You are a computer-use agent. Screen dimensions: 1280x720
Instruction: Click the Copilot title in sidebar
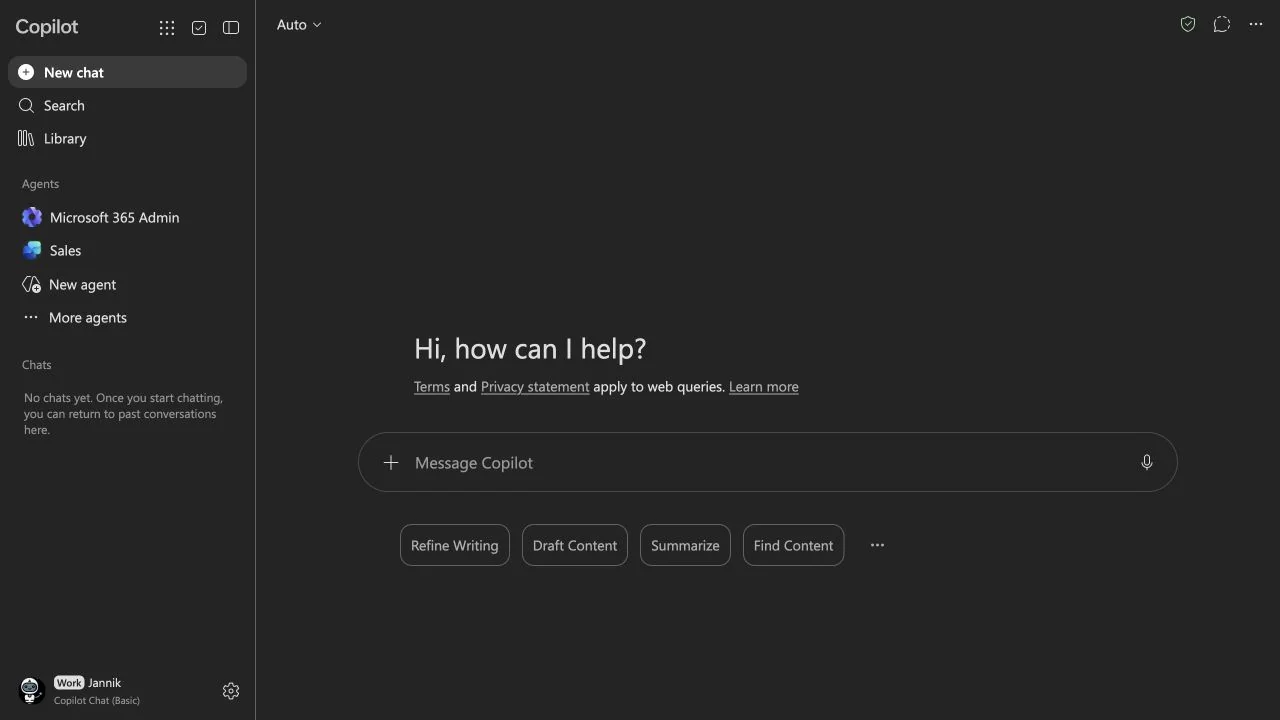click(x=47, y=27)
